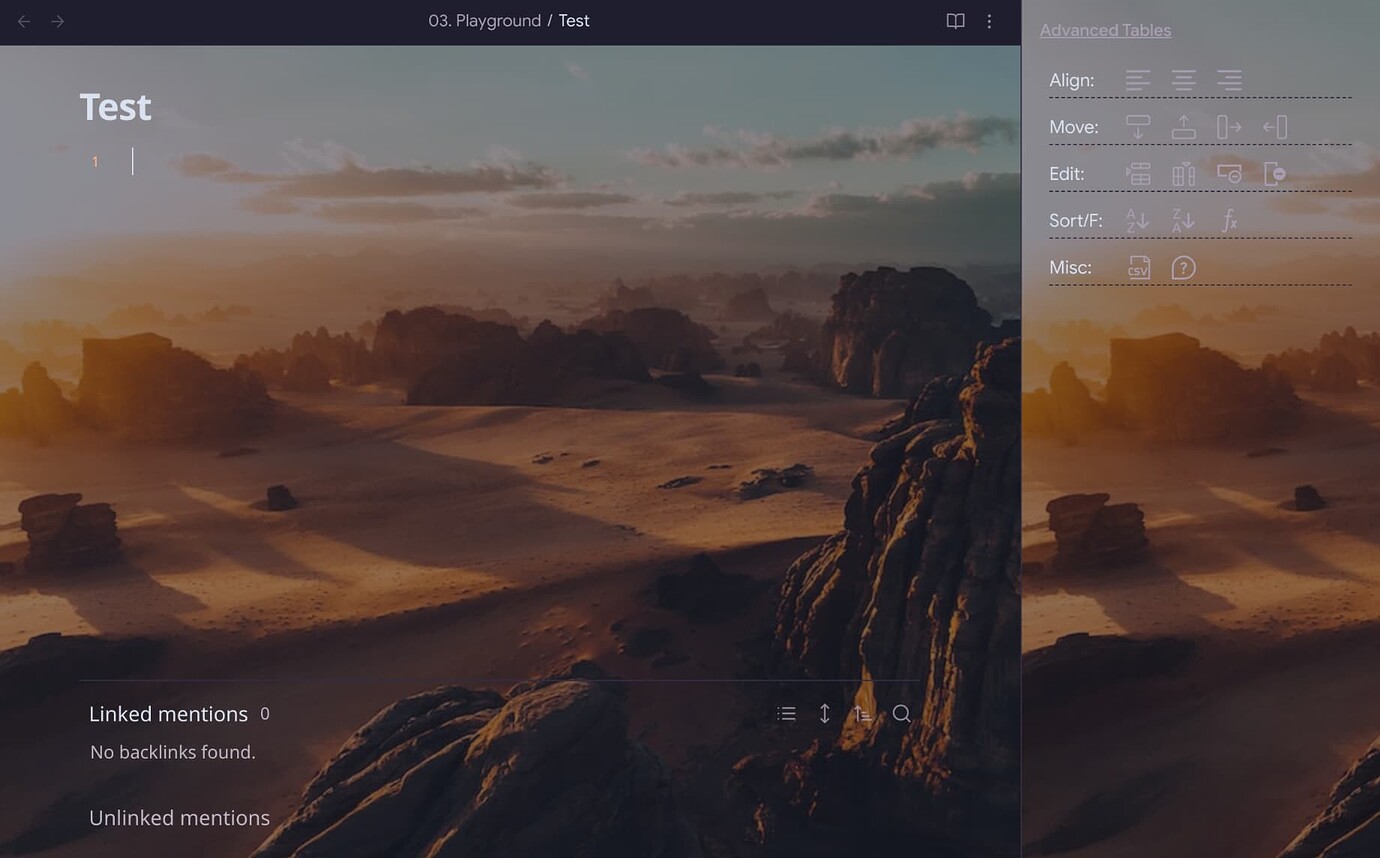Move the current row down
This screenshot has width=1380, height=858.
(1138, 127)
